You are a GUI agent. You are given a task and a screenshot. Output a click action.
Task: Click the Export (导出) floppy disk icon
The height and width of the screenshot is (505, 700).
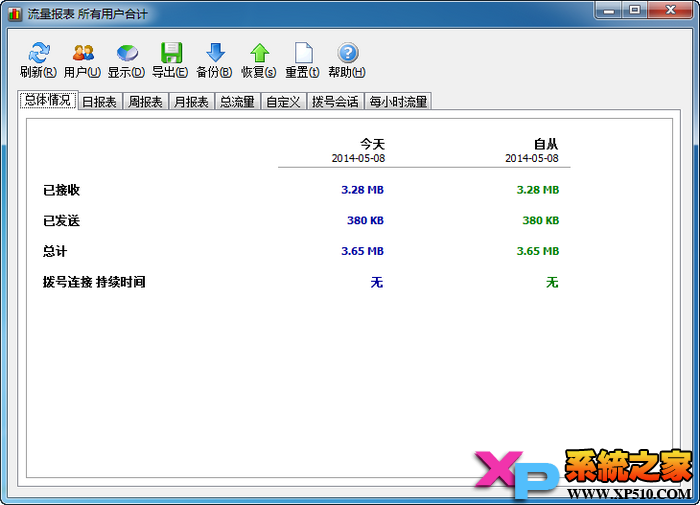pyautogui.click(x=171, y=53)
